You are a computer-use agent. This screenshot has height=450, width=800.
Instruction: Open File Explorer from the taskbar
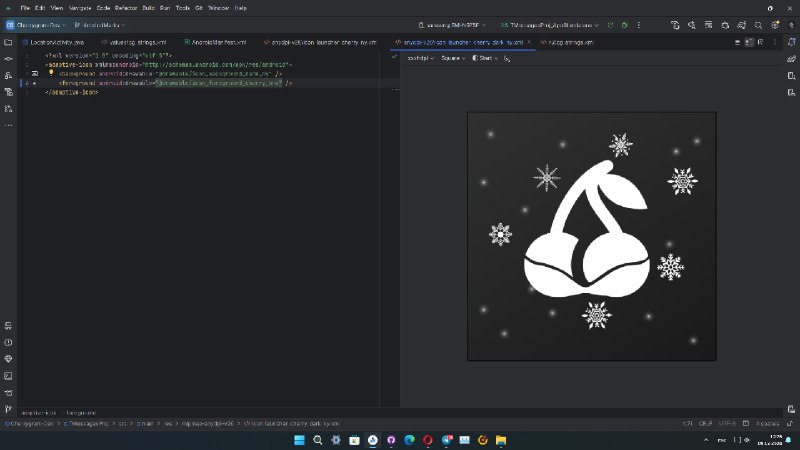tap(501, 440)
